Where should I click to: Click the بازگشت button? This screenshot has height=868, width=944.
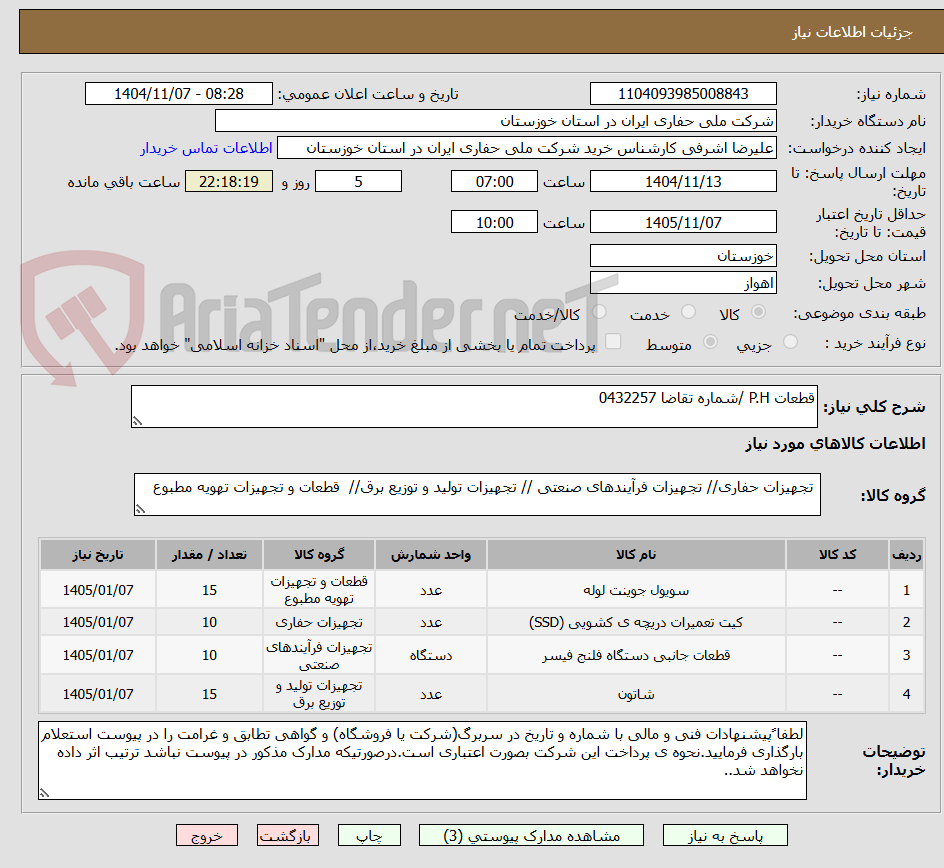click(287, 835)
